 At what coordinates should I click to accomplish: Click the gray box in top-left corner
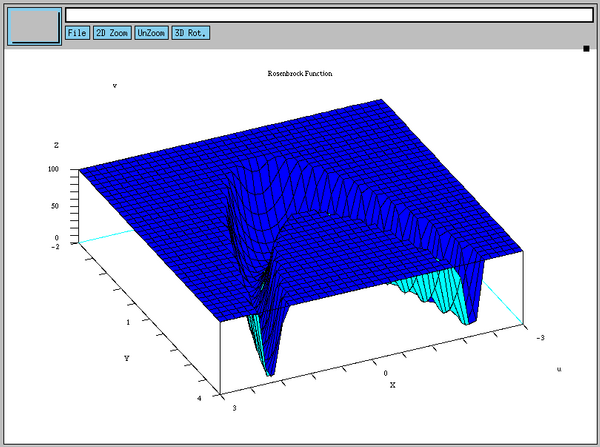click(34, 25)
